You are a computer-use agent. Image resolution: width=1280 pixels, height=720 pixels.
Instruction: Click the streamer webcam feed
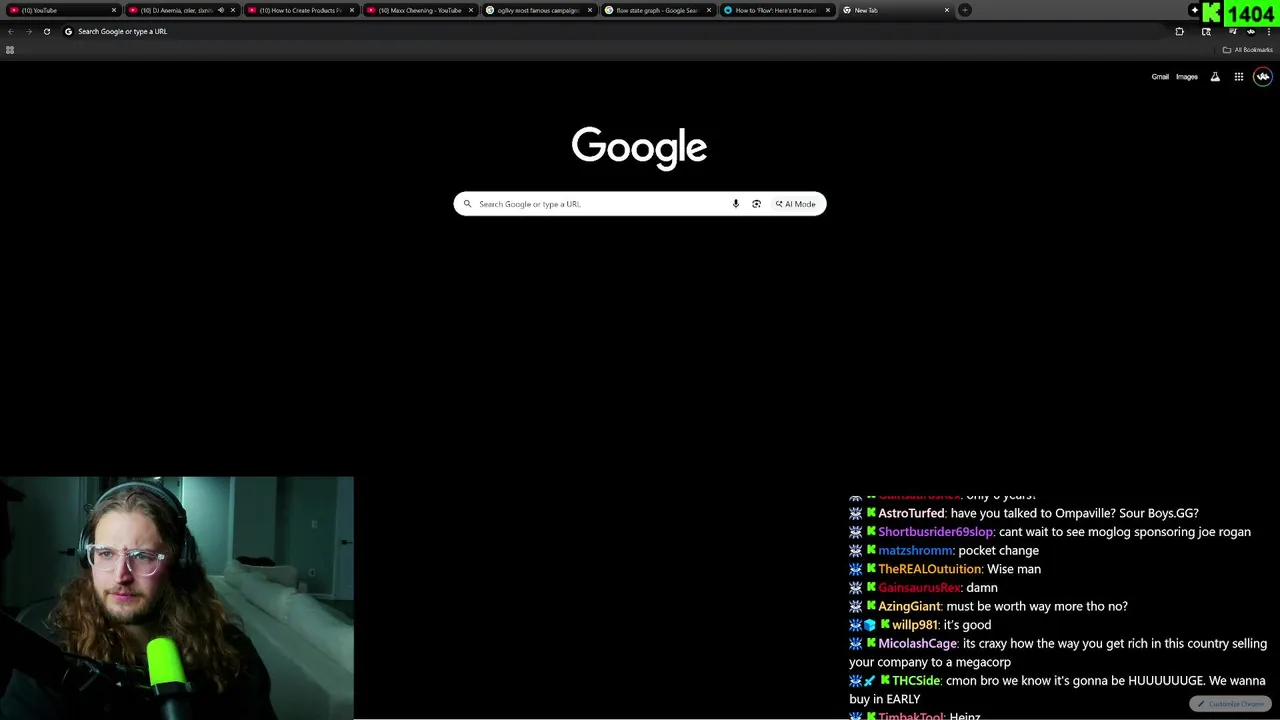[177, 598]
